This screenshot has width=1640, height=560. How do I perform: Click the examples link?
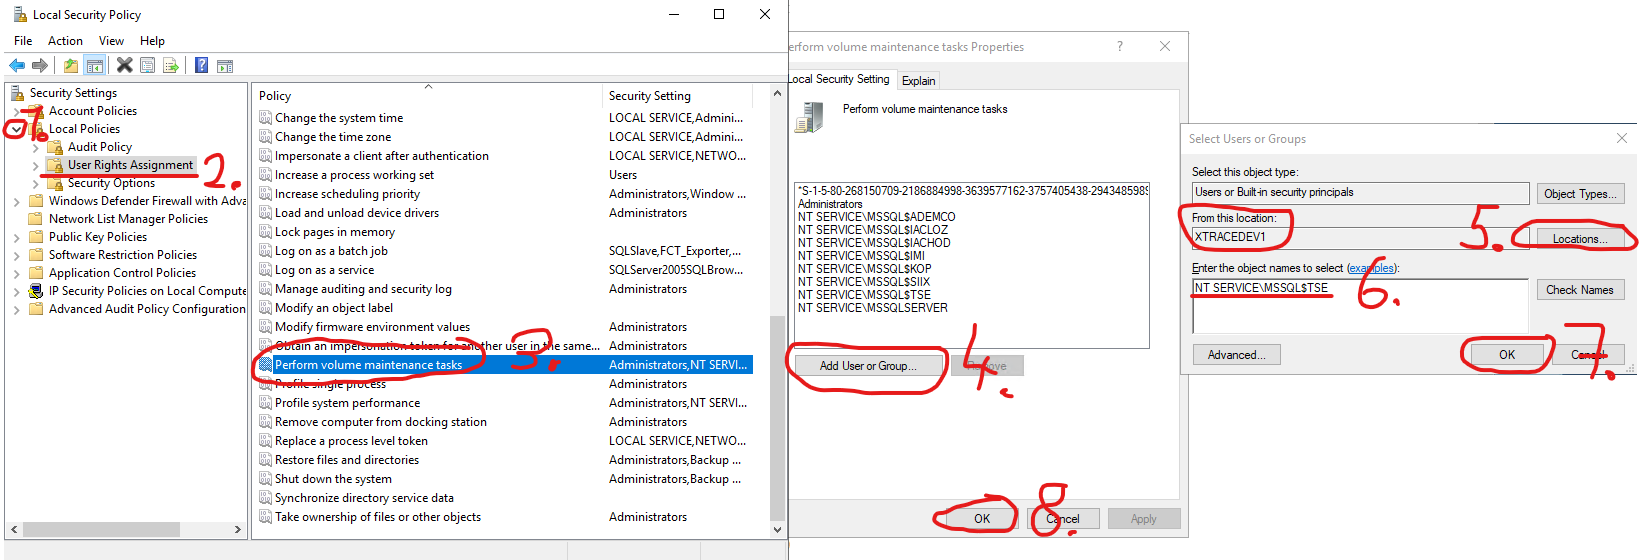[x=1371, y=268]
